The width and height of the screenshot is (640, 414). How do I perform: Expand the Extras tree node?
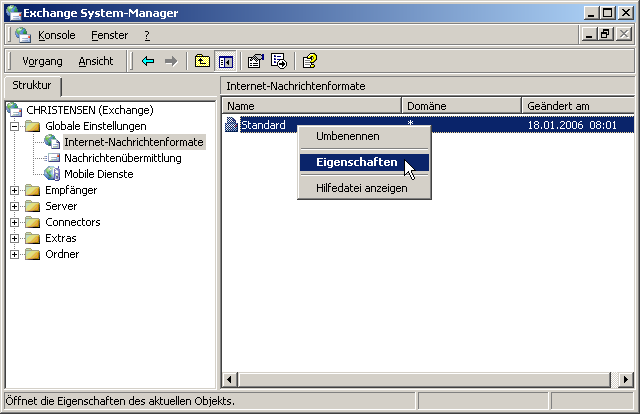pyautogui.click(x=14, y=238)
